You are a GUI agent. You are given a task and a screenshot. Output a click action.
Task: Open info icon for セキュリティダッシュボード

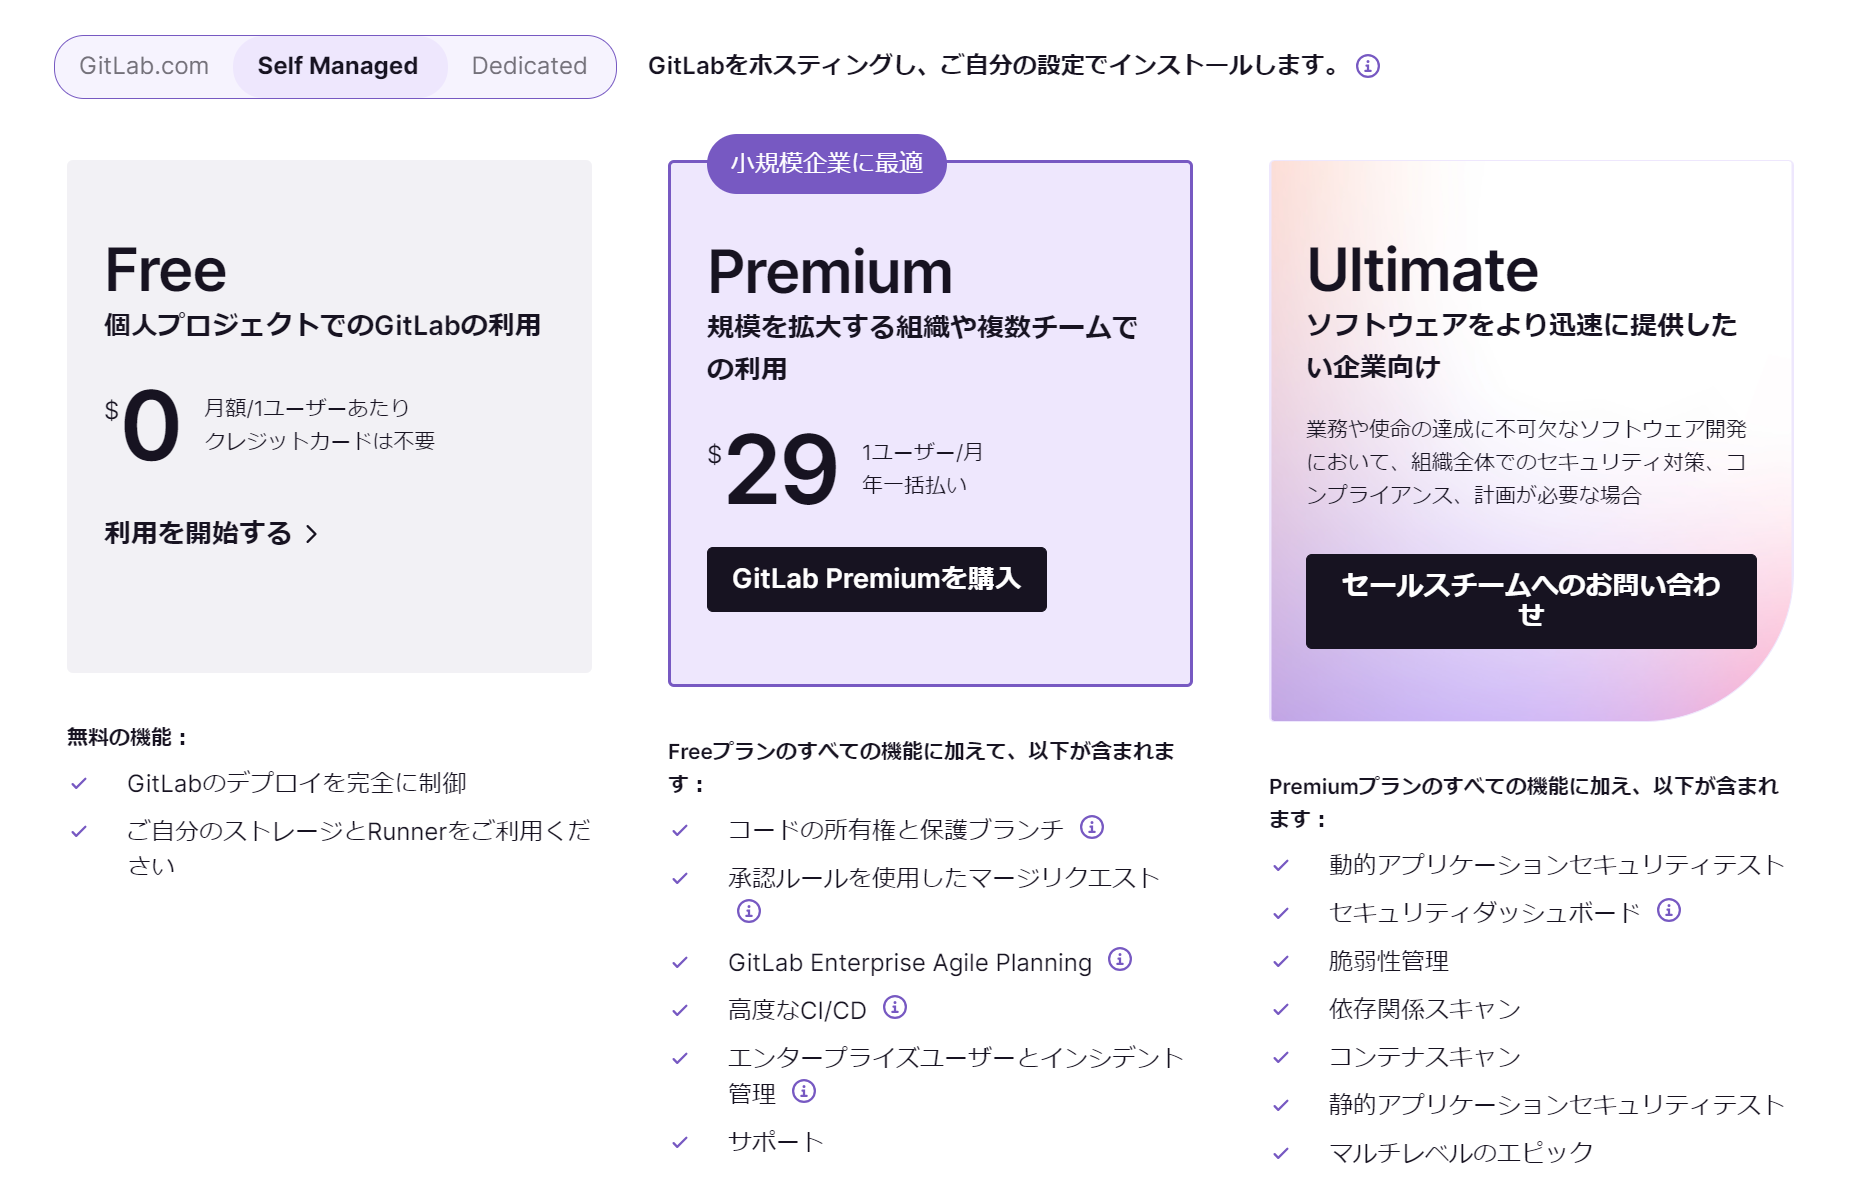(1669, 910)
